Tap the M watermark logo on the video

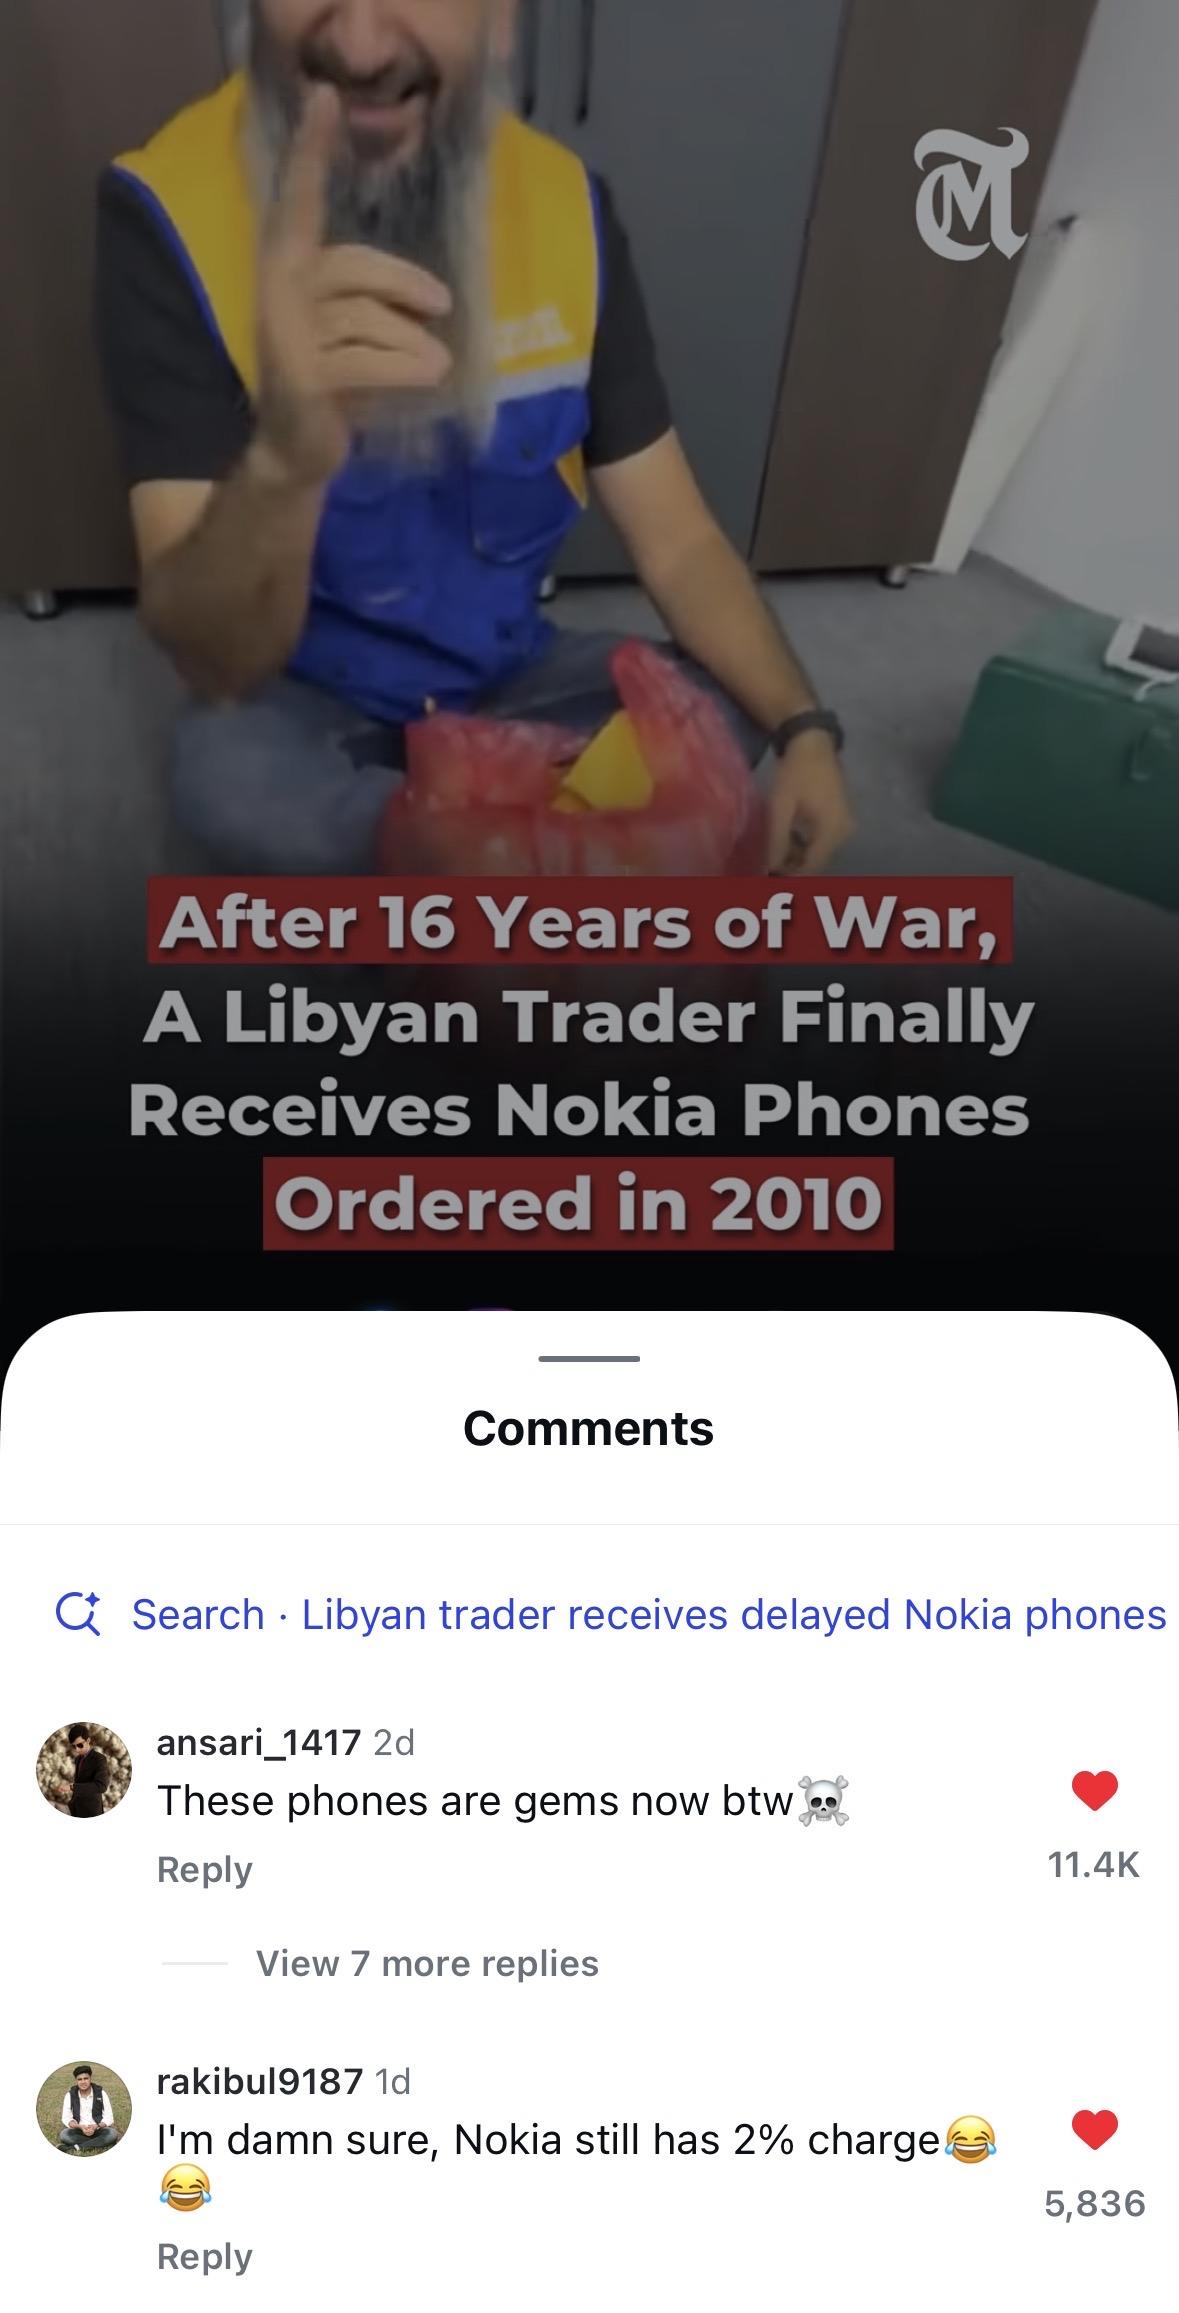[x=971, y=193]
